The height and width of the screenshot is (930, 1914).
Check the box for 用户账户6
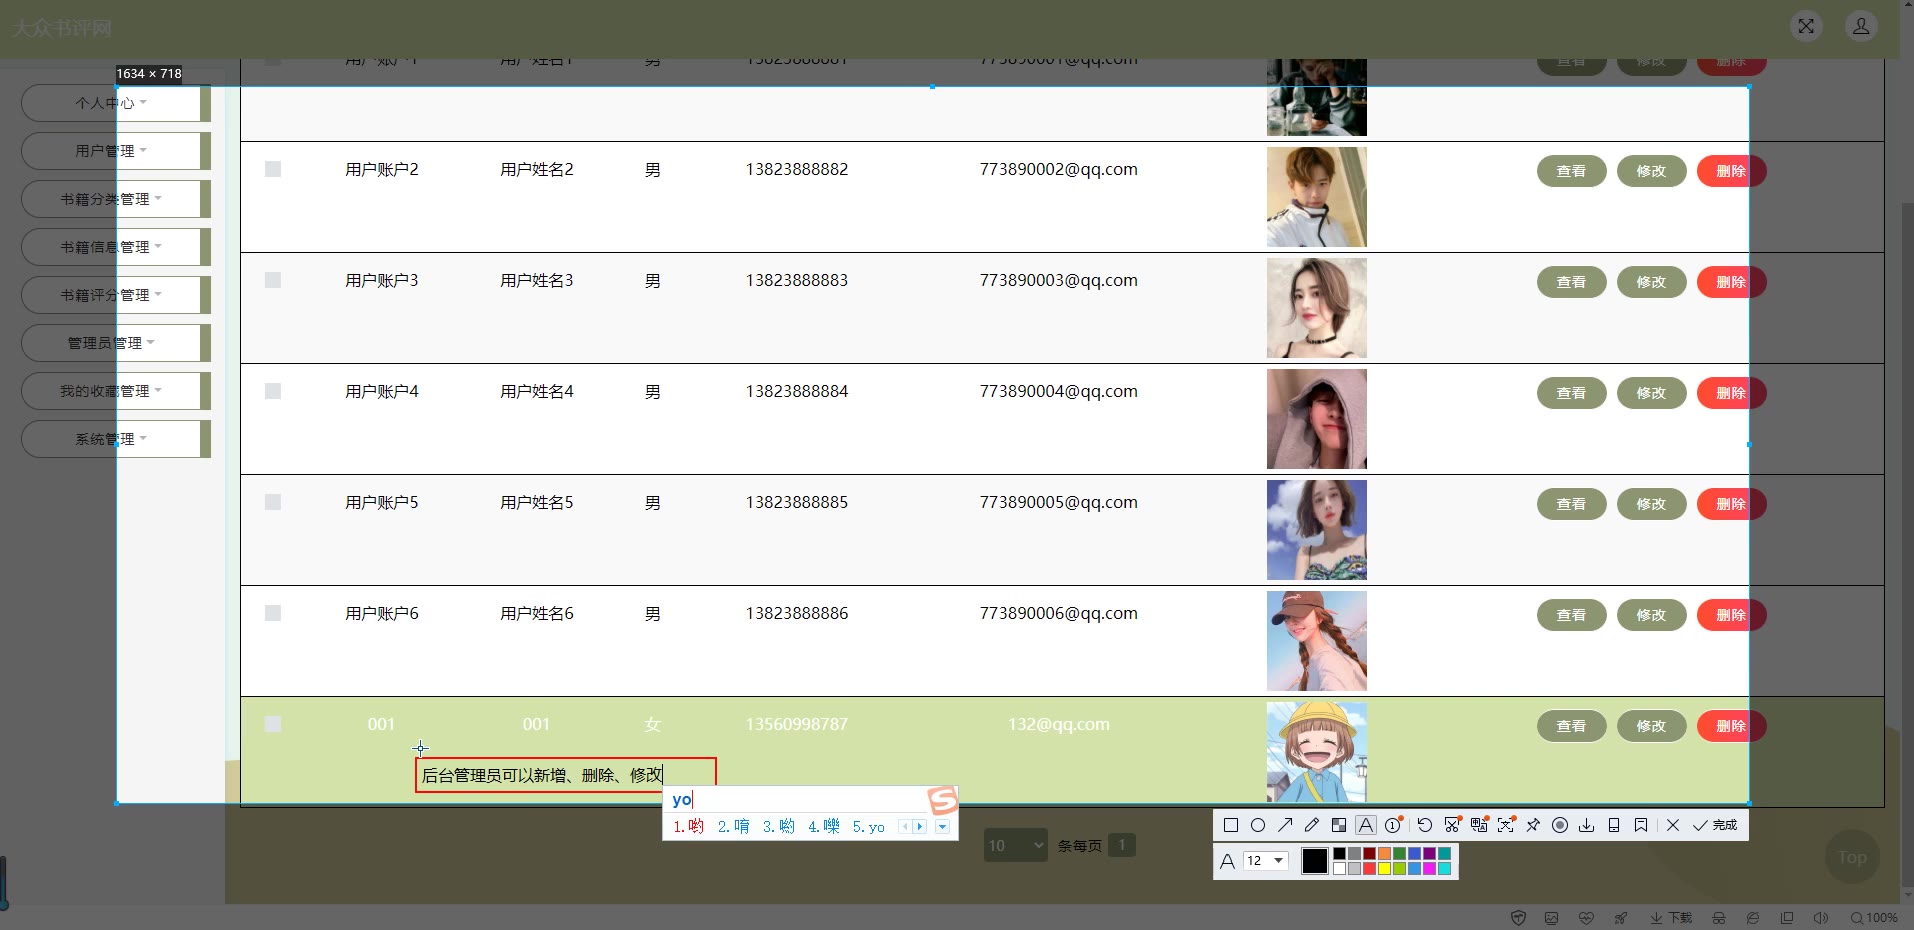273,613
